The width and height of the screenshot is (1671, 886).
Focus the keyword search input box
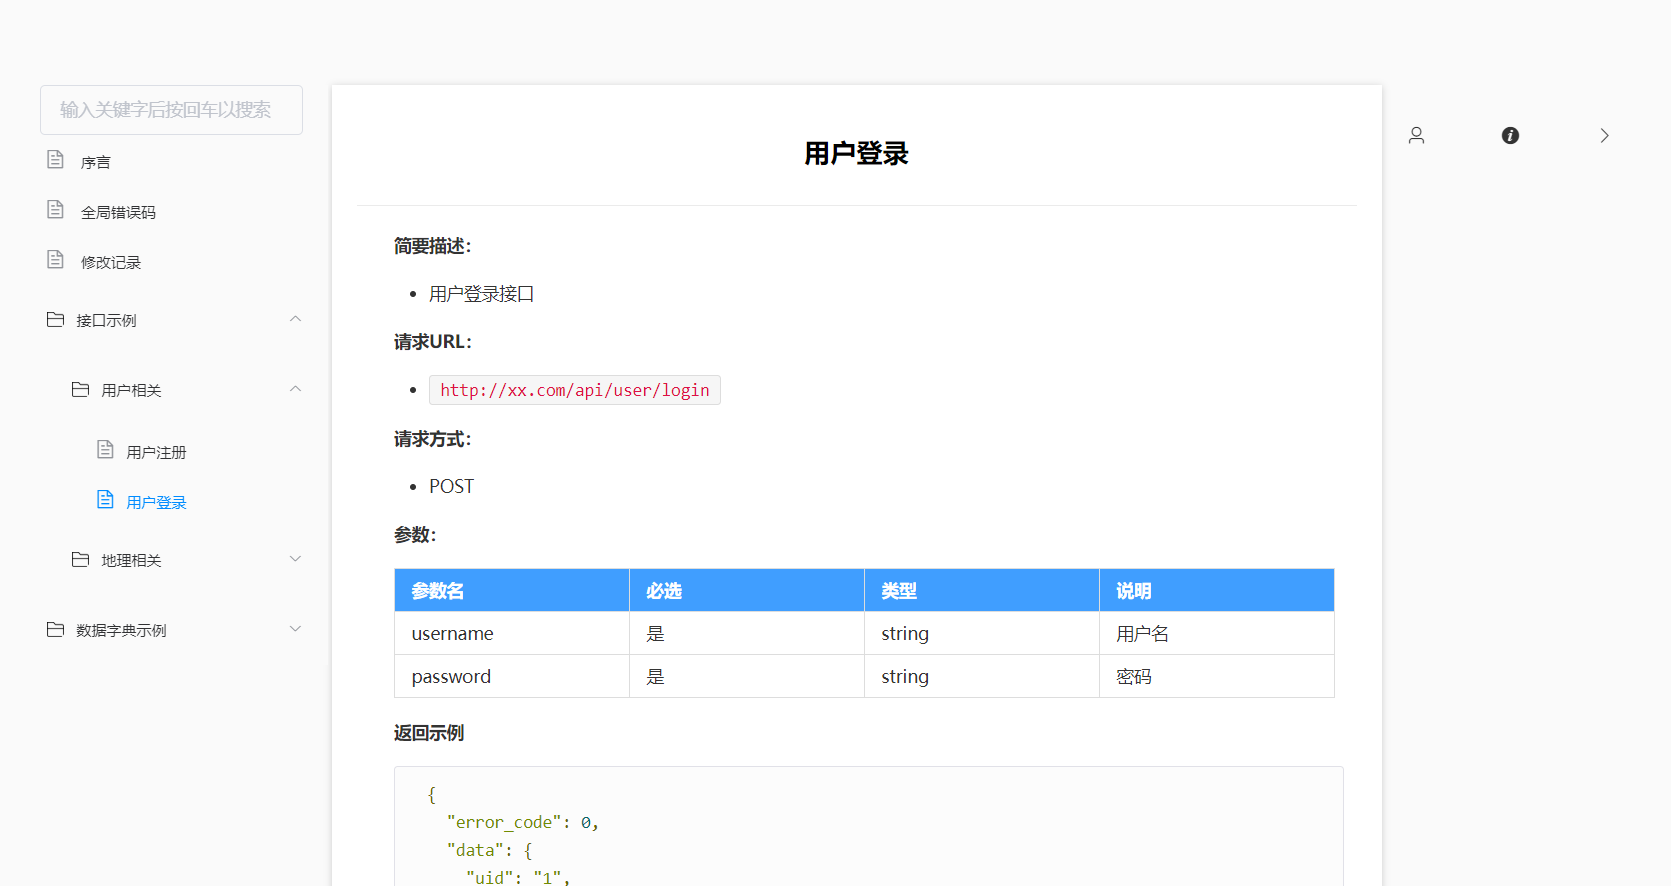pyautogui.click(x=171, y=110)
